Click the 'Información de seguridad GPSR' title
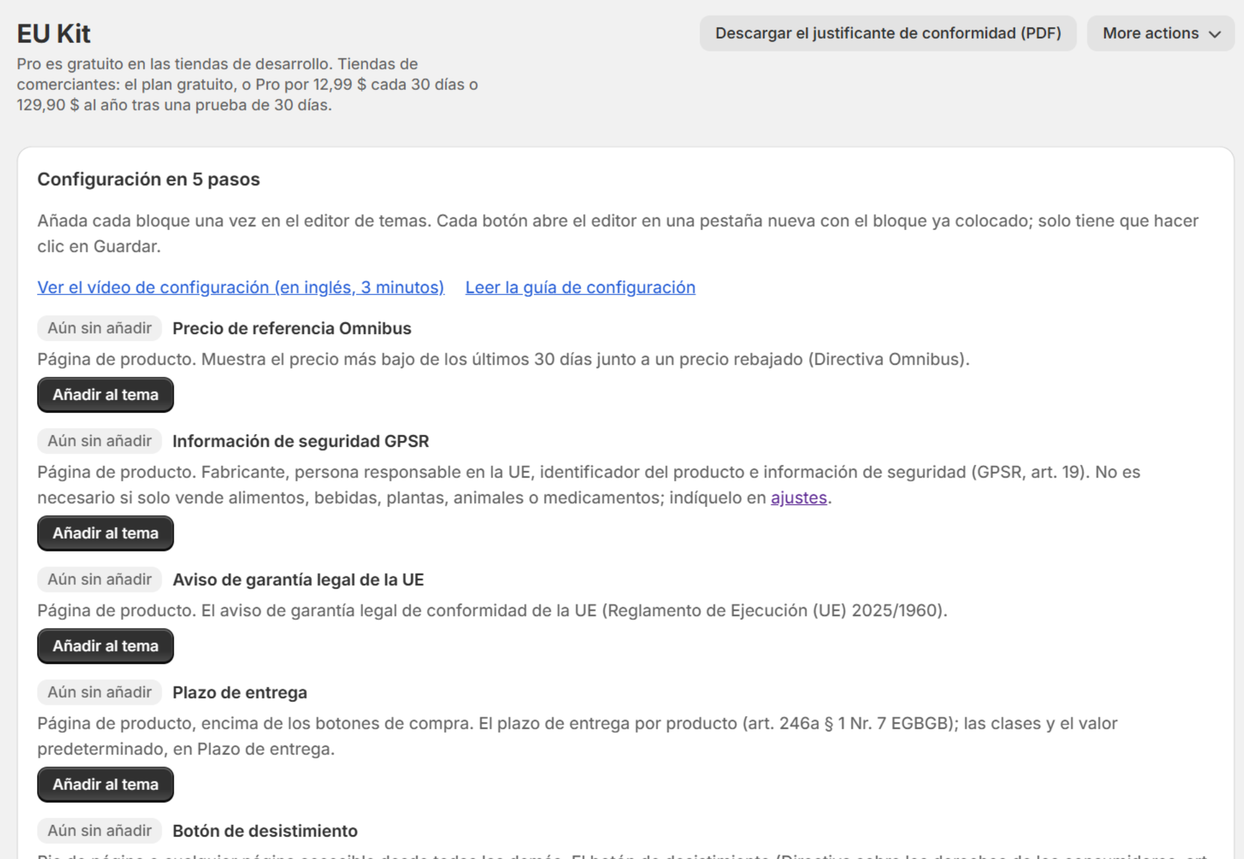 [x=301, y=441]
